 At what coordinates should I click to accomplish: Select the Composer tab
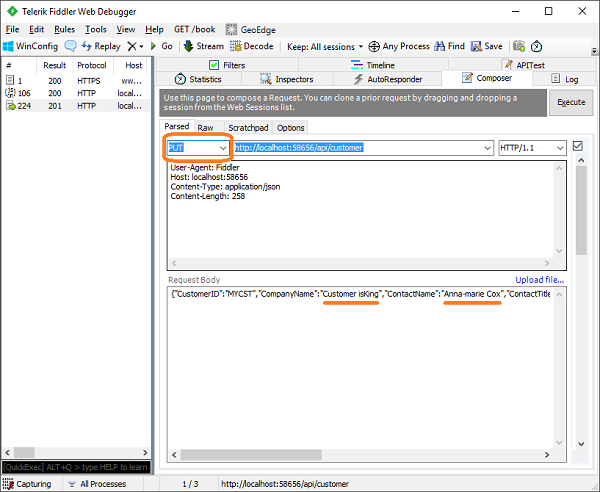click(487, 78)
